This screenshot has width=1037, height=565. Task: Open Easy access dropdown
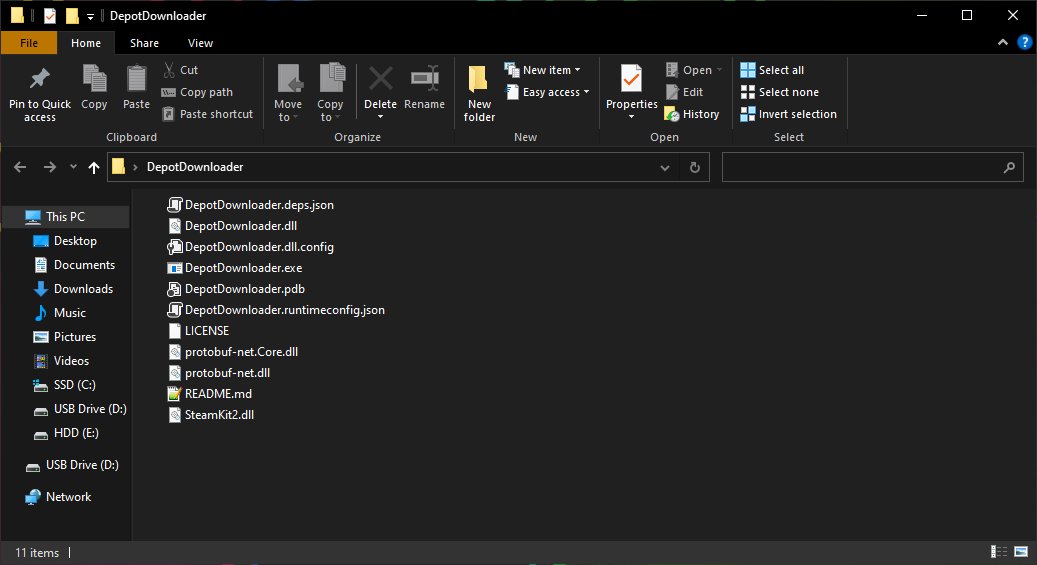(x=547, y=92)
